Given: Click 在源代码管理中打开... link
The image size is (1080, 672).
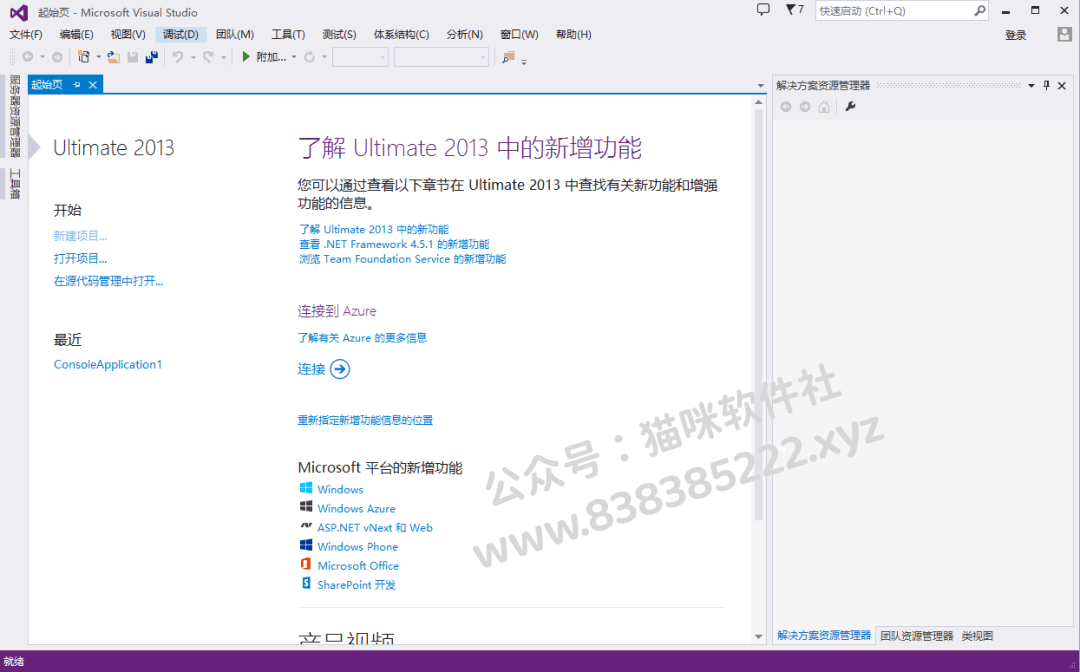Looking at the screenshot, I should click(109, 282).
